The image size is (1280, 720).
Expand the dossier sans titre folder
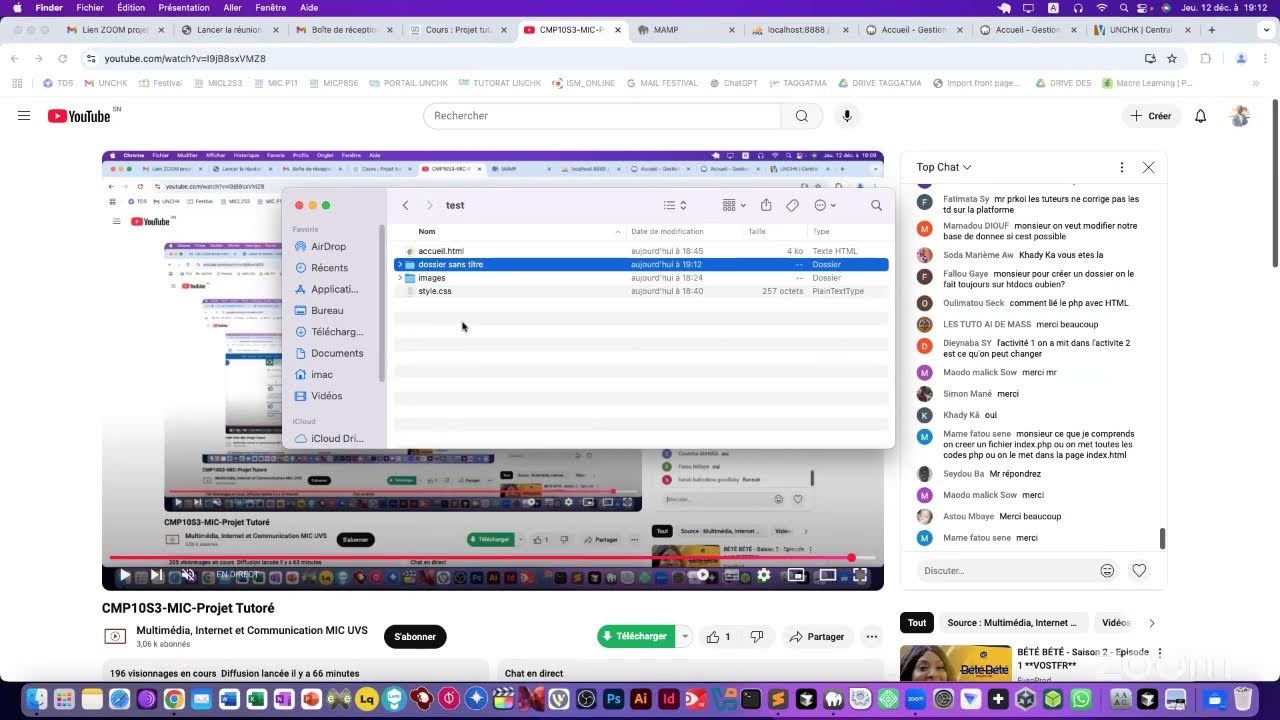[400, 265]
